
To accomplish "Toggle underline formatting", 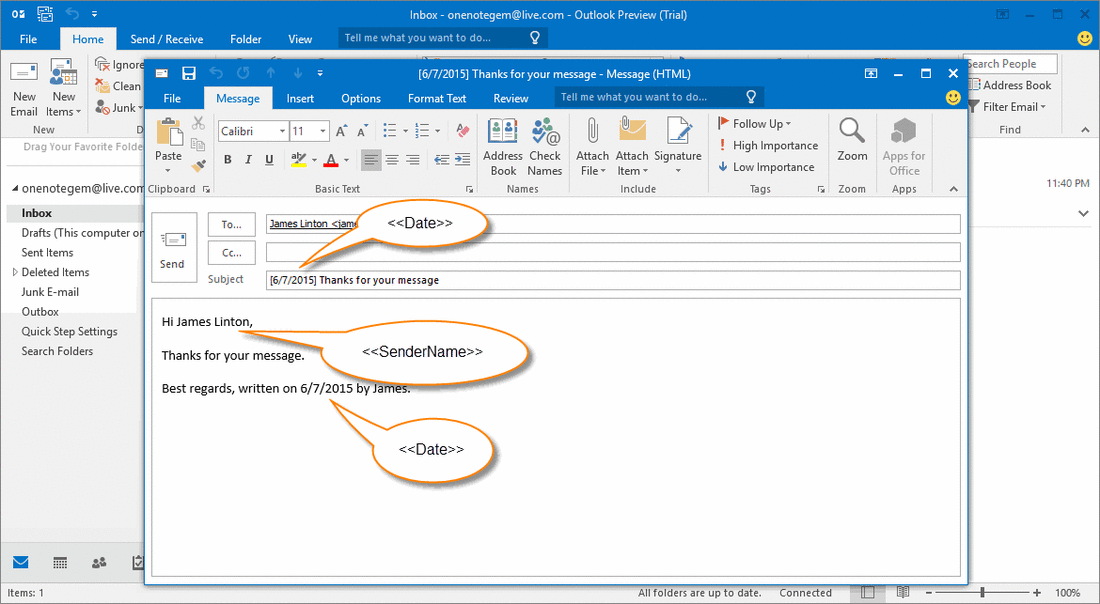I will tap(269, 159).
